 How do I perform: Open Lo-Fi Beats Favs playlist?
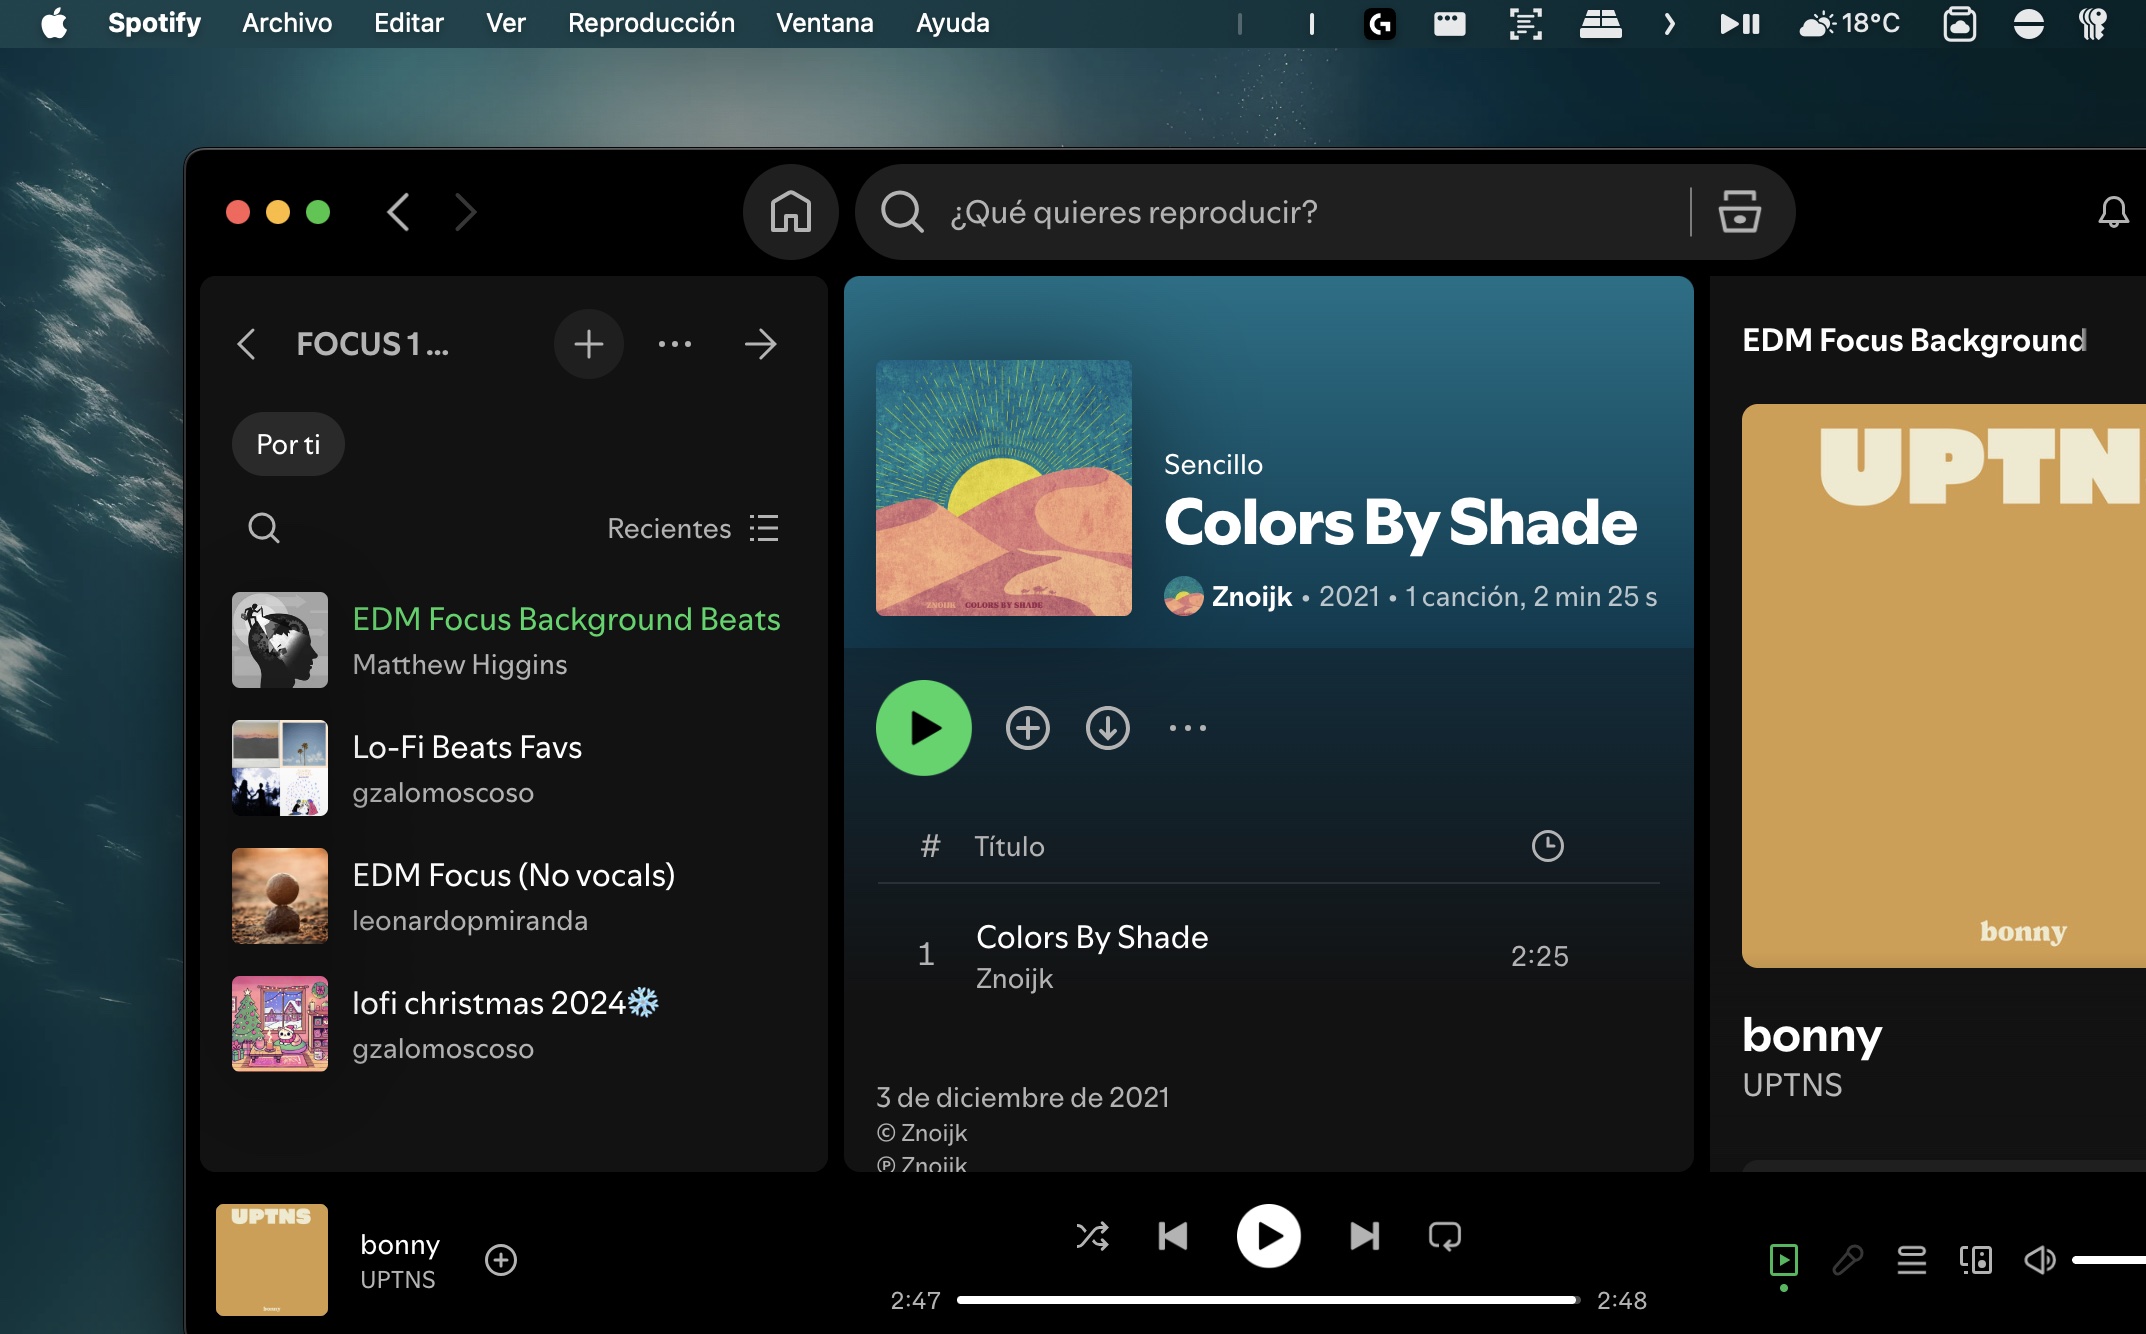click(x=514, y=768)
